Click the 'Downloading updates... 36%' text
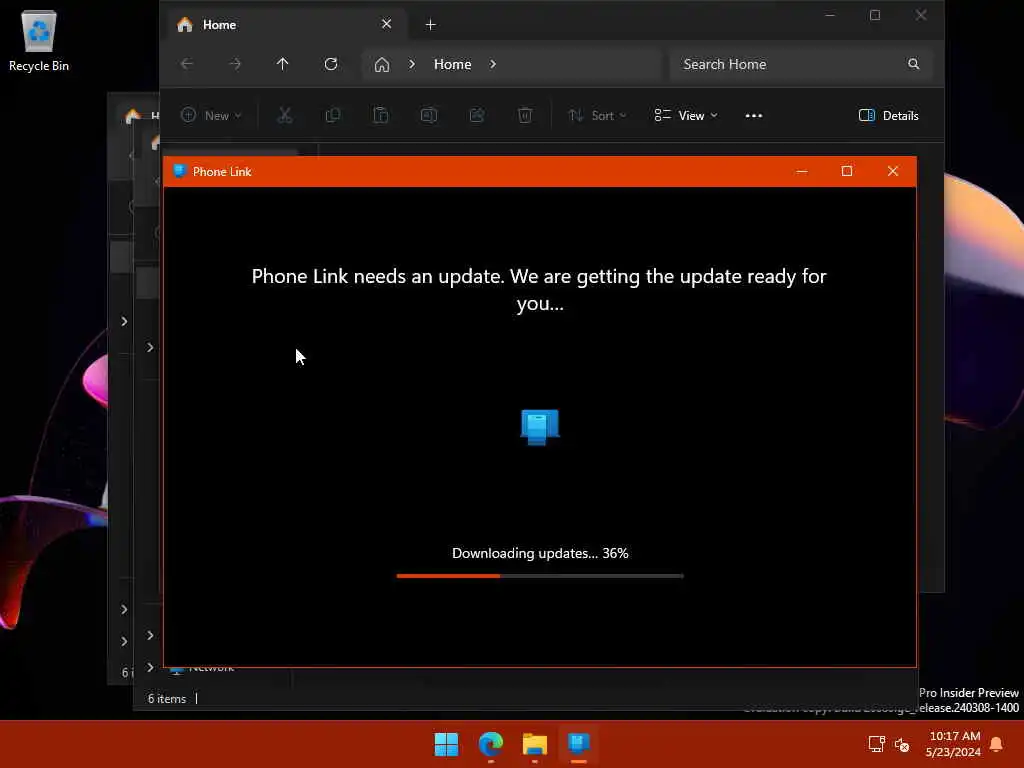The image size is (1024, 768). [540, 553]
